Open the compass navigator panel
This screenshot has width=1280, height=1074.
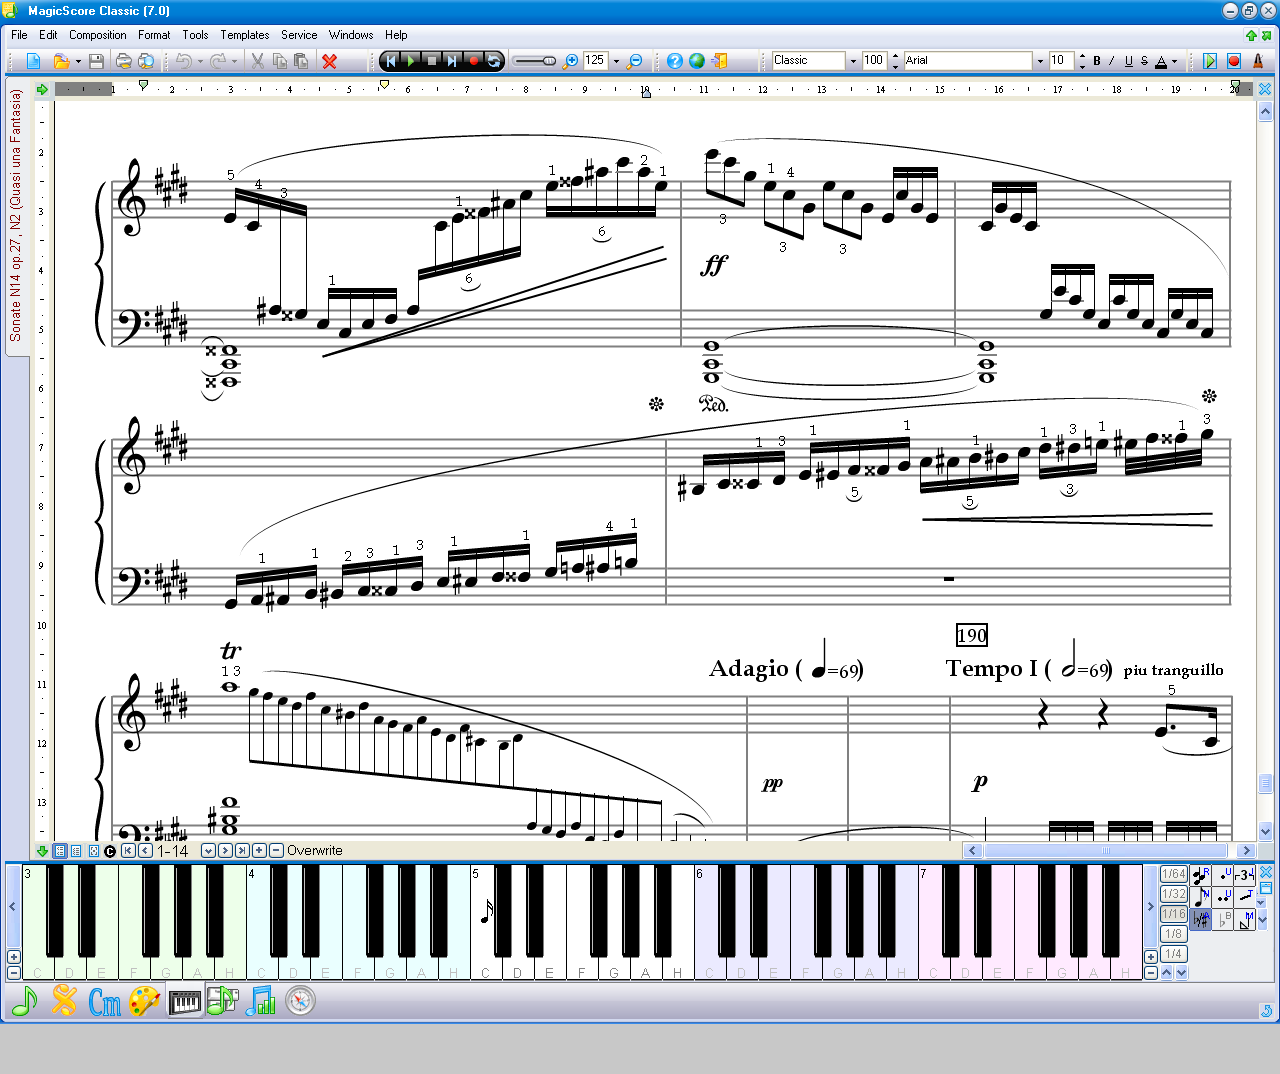(300, 1001)
